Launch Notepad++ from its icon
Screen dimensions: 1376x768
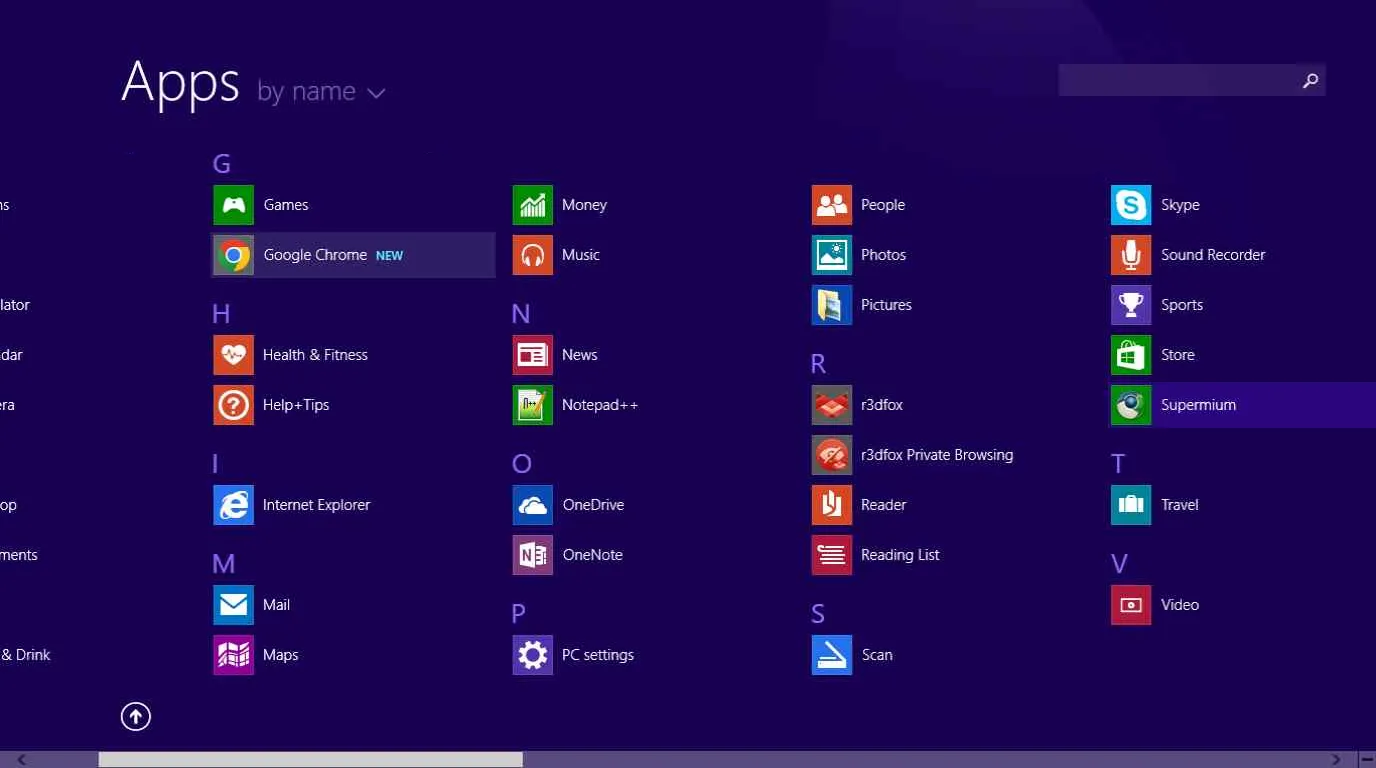click(x=533, y=405)
